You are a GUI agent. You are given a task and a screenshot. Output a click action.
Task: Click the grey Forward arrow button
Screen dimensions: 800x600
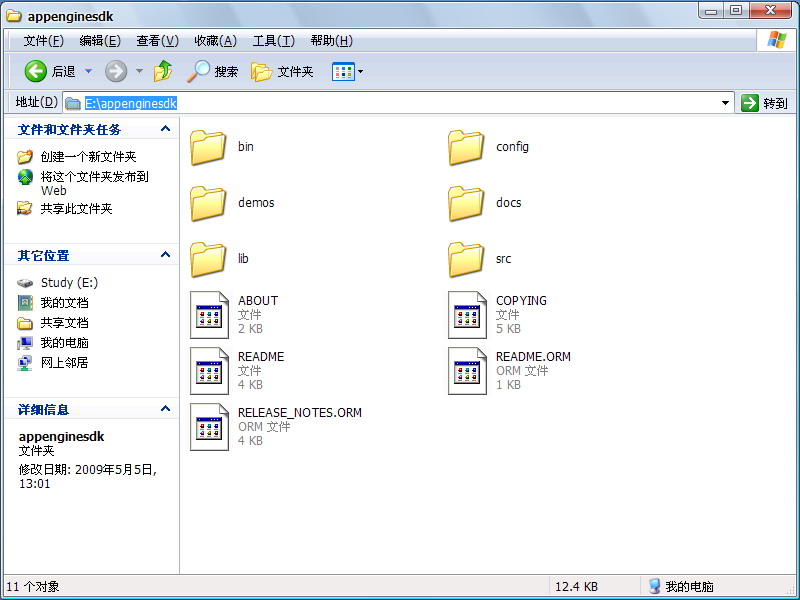(116, 71)
